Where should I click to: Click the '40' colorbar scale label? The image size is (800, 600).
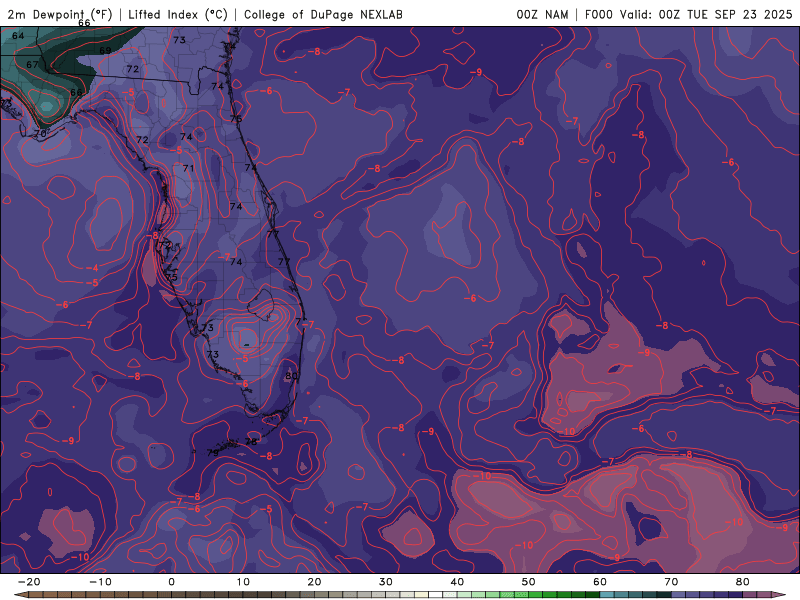(x=457, y=582)
